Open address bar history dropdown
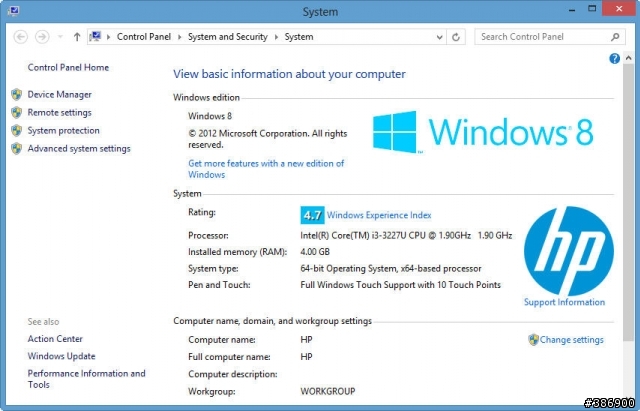 click(x=439, y=37)
